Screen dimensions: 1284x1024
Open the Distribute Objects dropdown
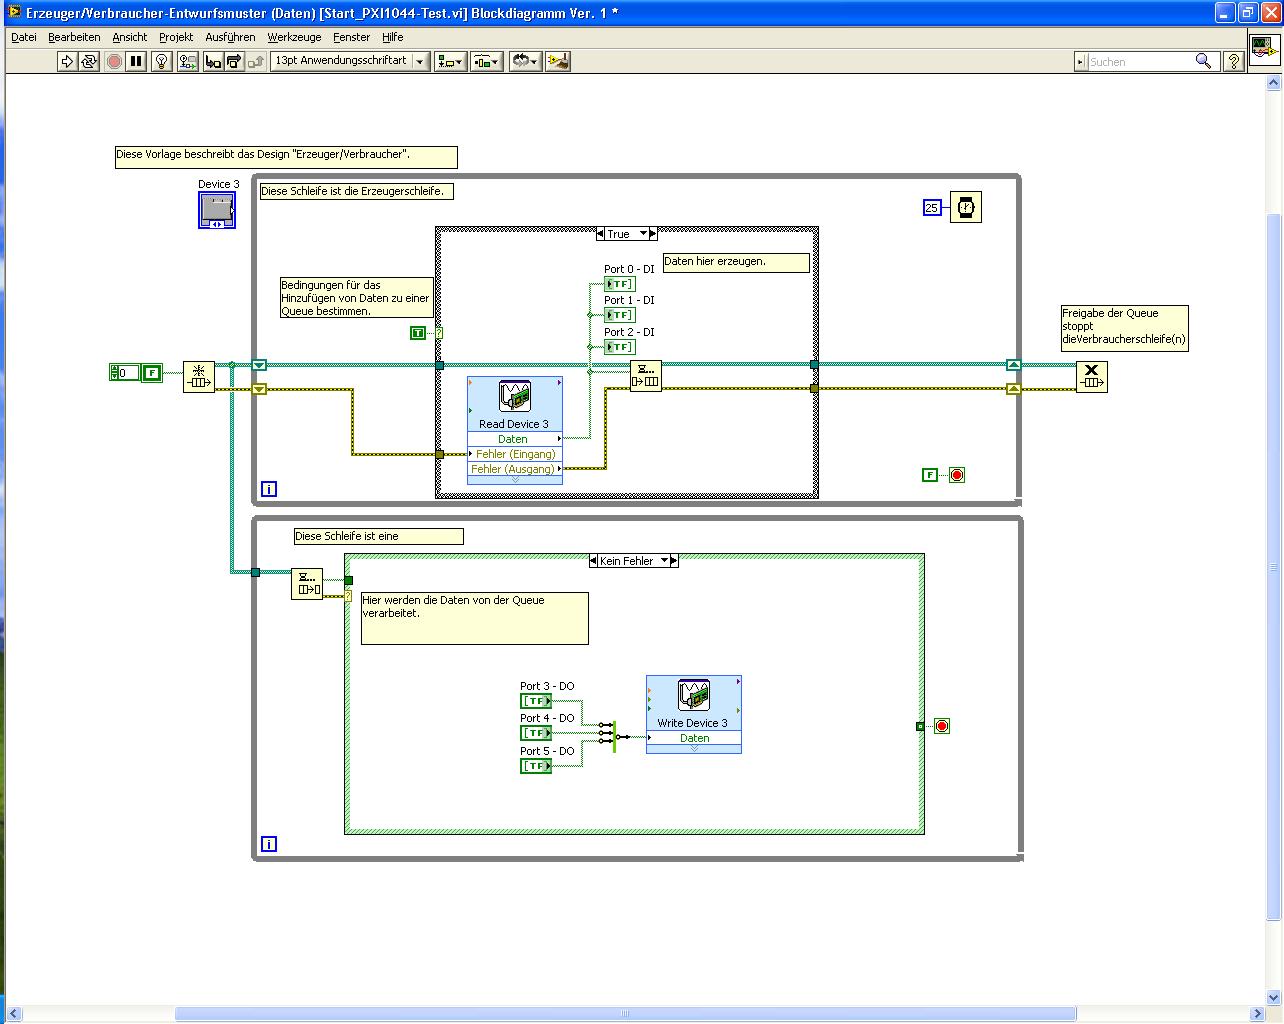coord(486,62)
